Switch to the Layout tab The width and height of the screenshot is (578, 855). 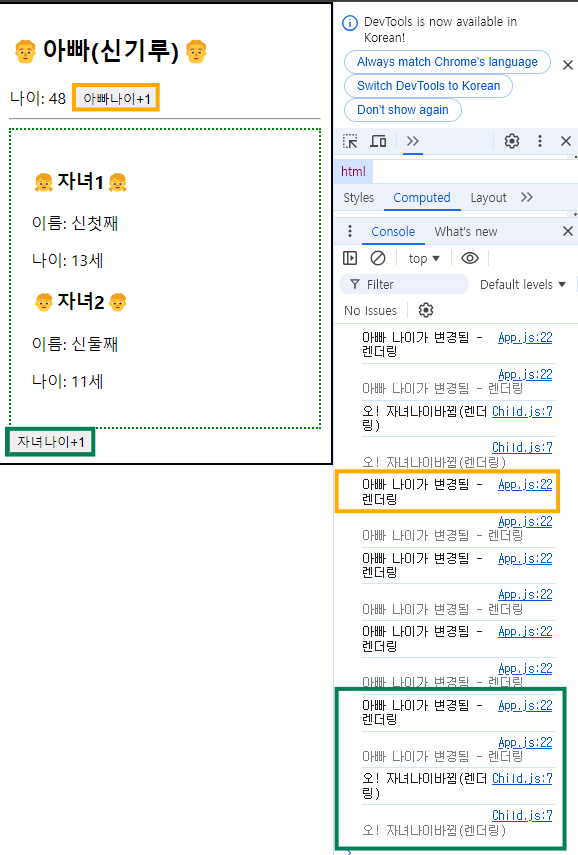[x=489, y=197]
